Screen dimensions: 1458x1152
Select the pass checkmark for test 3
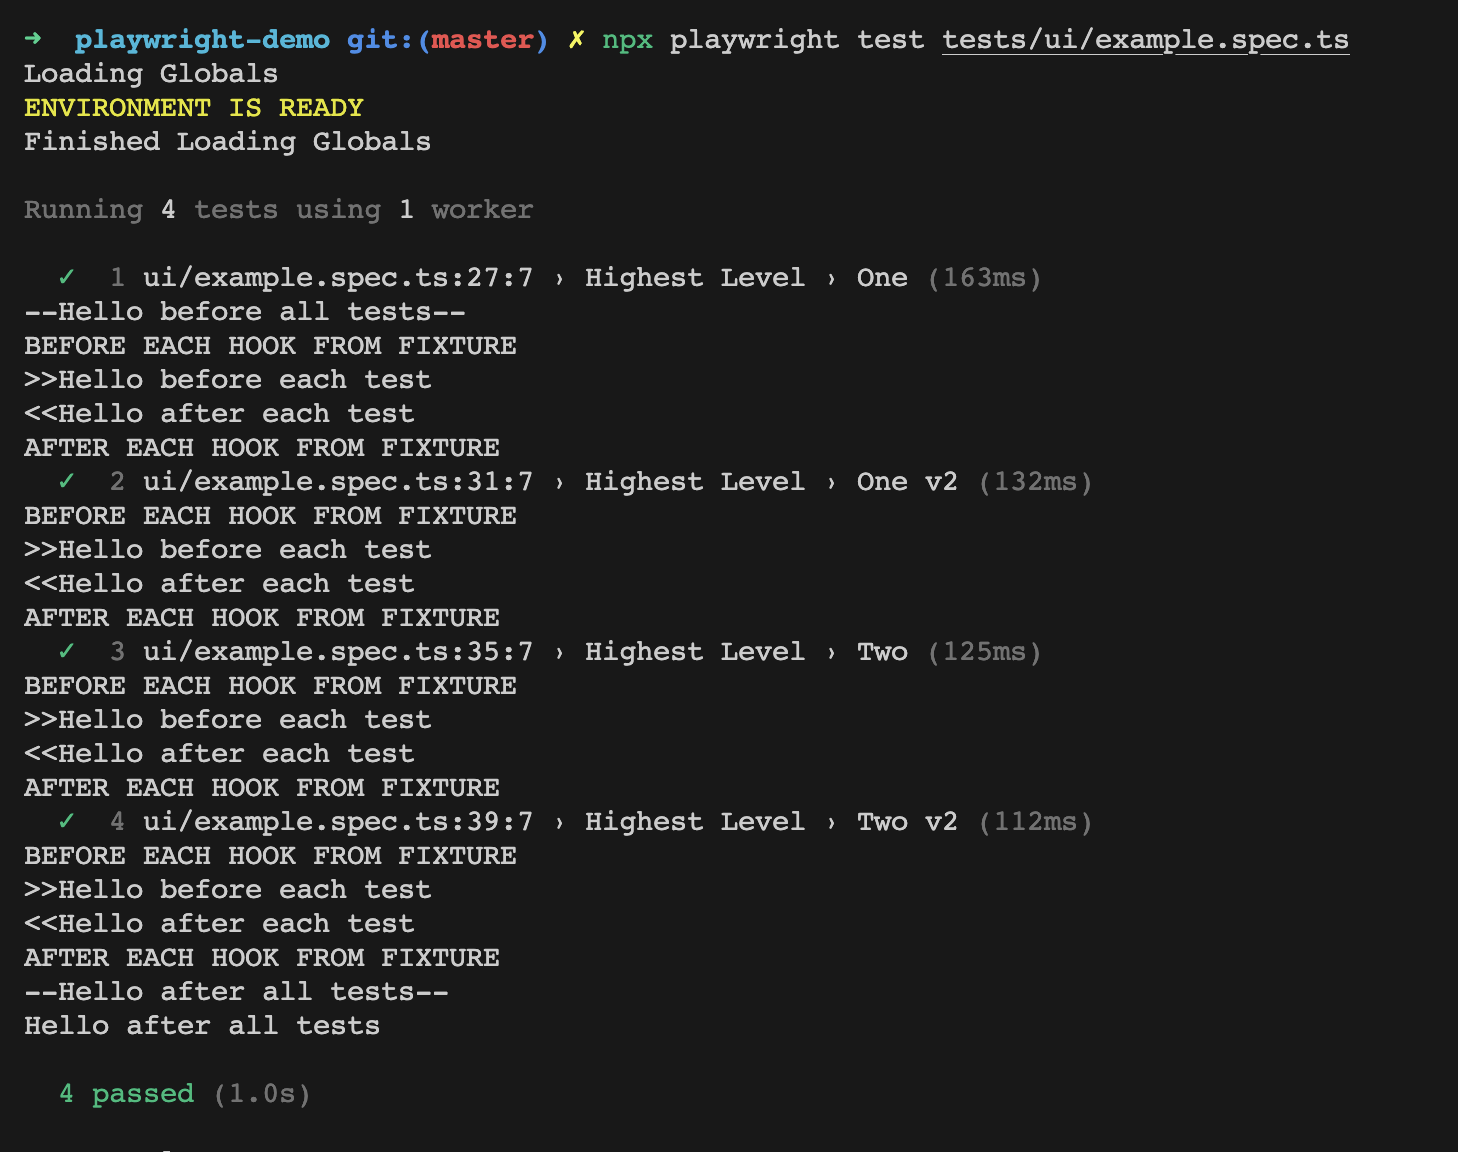(x=67, y=651)
